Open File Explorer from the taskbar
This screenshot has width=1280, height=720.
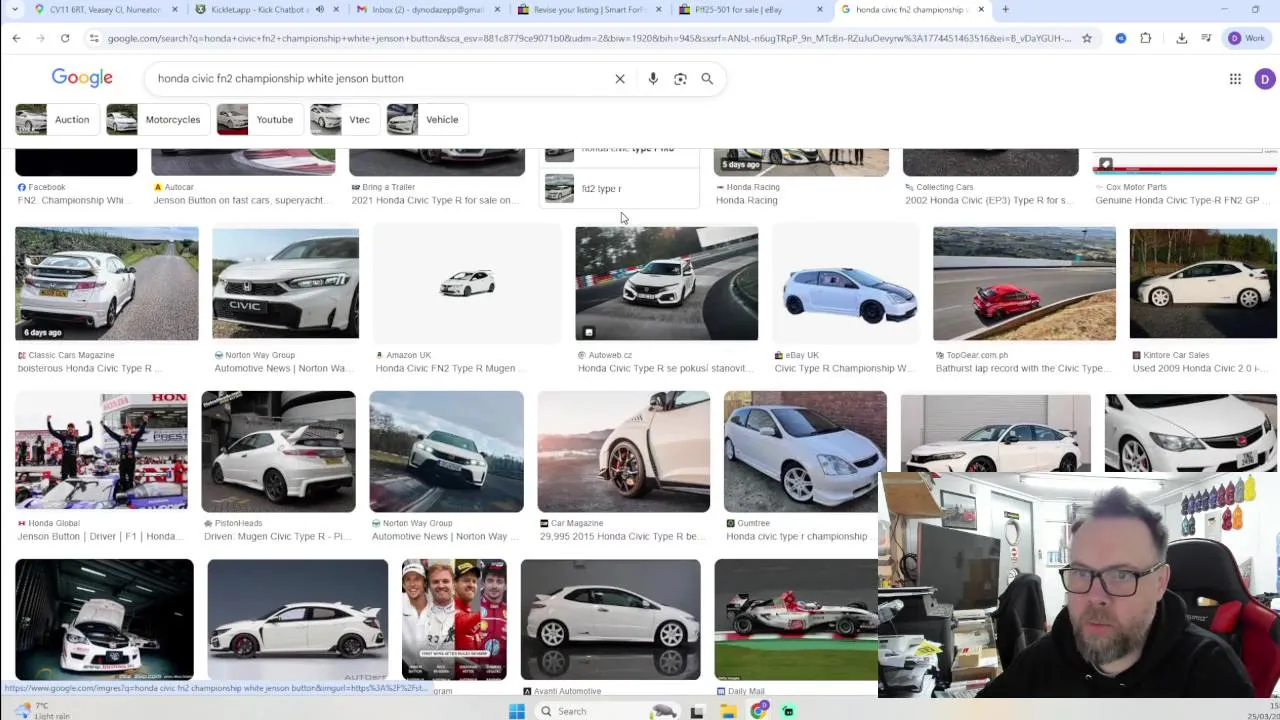coord(728,711)
